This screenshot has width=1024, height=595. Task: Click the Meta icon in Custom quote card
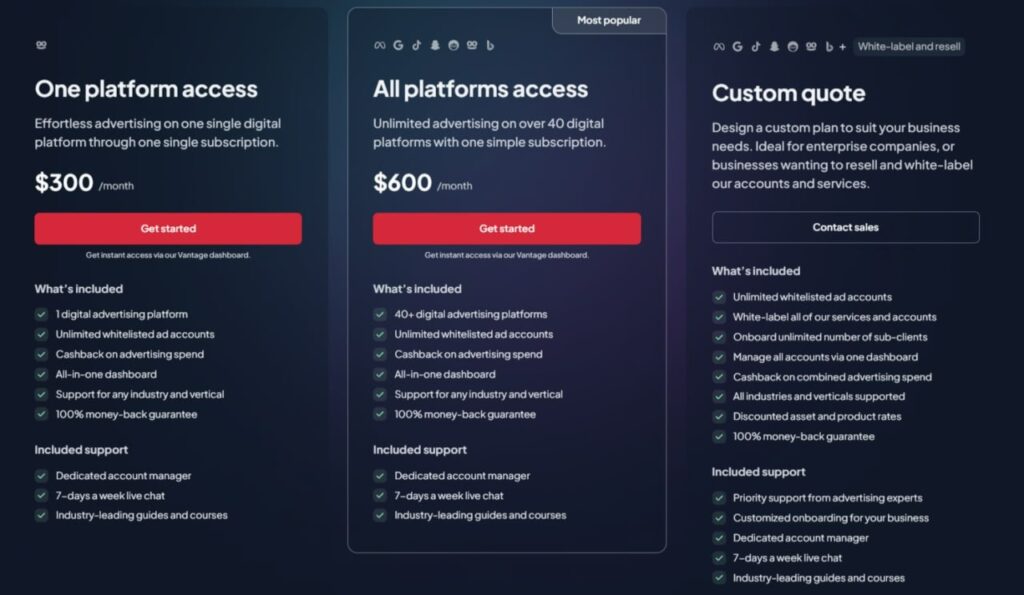coord(719,46)
